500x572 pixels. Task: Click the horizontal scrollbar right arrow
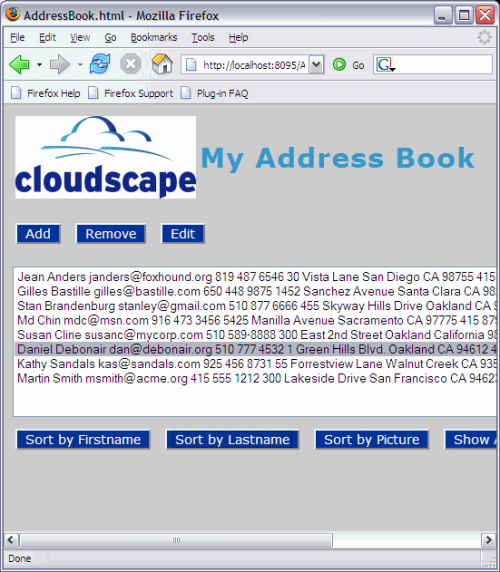(x=488, y=540)
